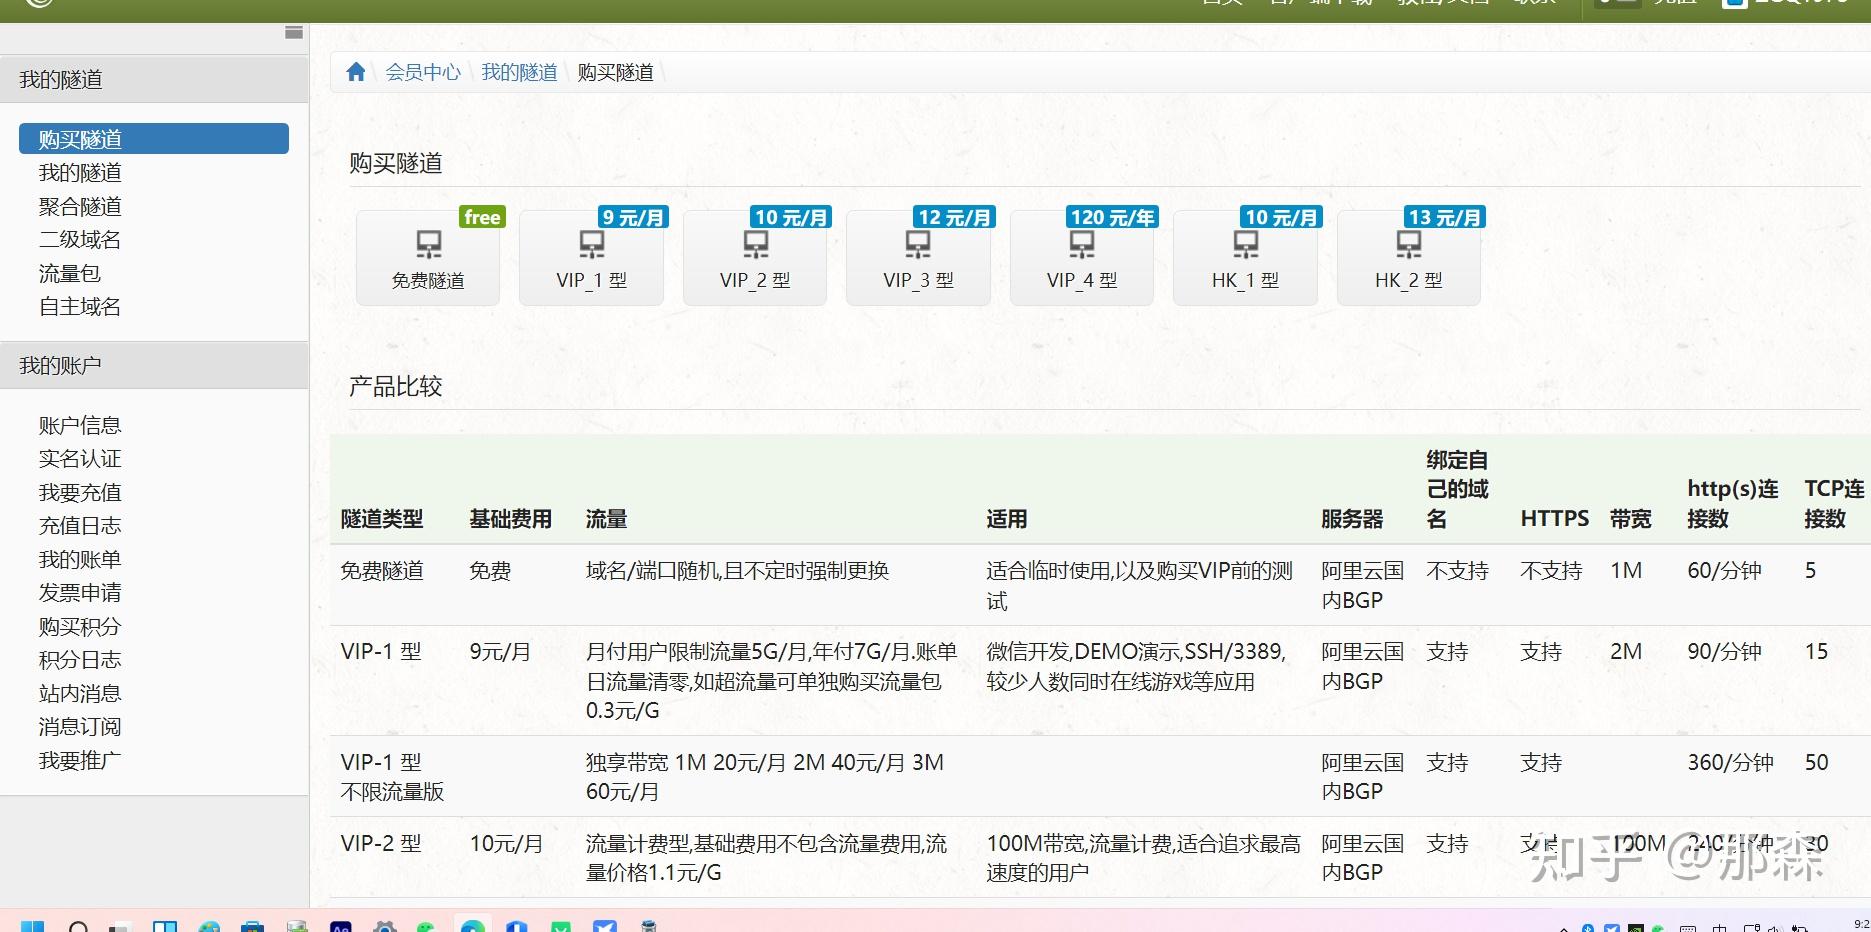Open 我的隧道 via the breadcrumb link
The height and width of the screenshot is (932, 1871).
[x=519, y=71]
